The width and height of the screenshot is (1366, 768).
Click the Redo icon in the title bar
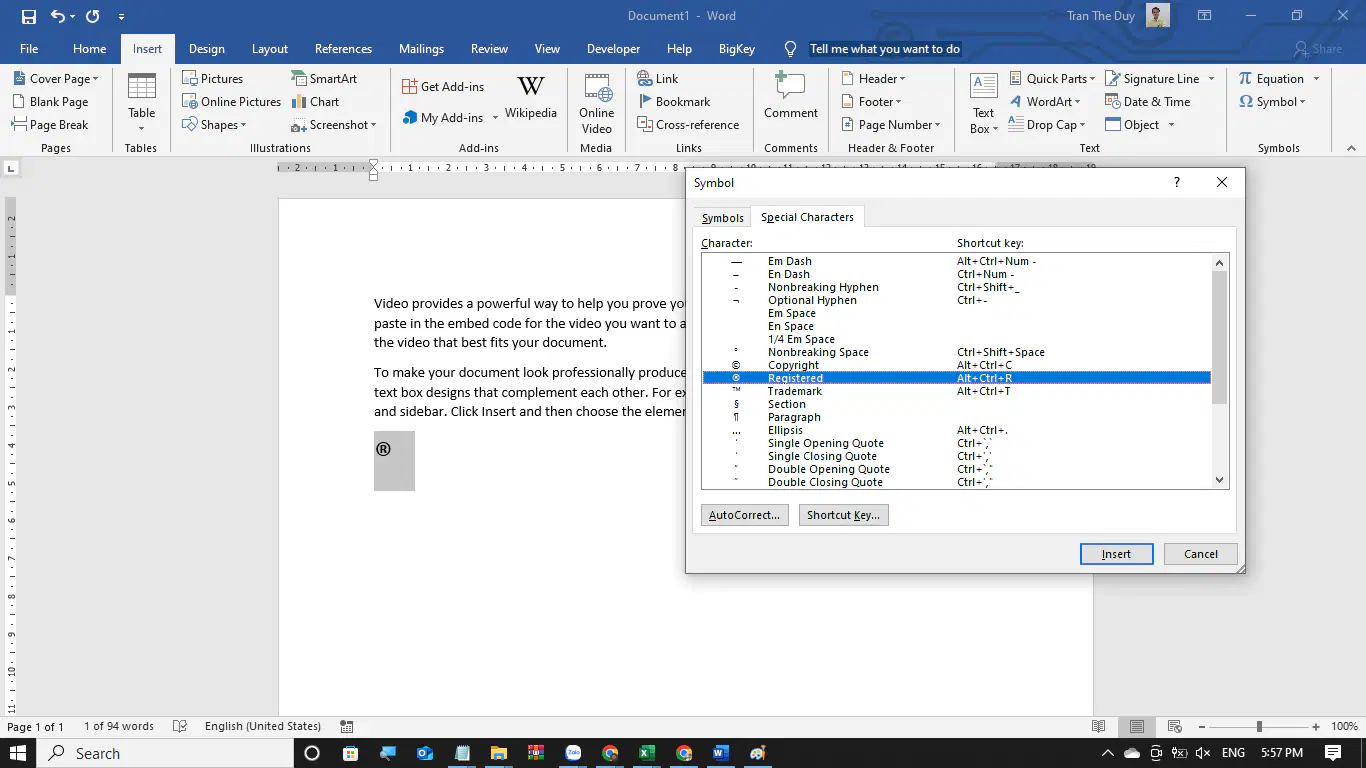pos(92,16)
